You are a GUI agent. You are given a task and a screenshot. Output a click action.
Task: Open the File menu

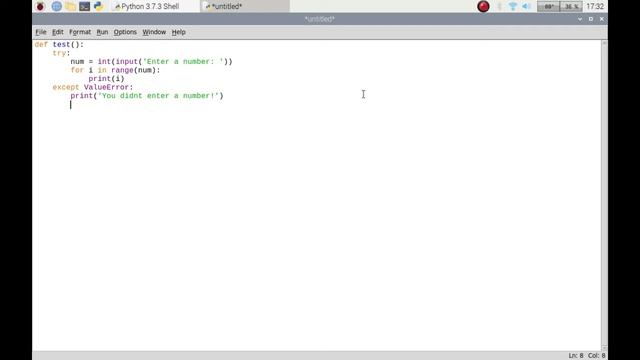point(41,32)
